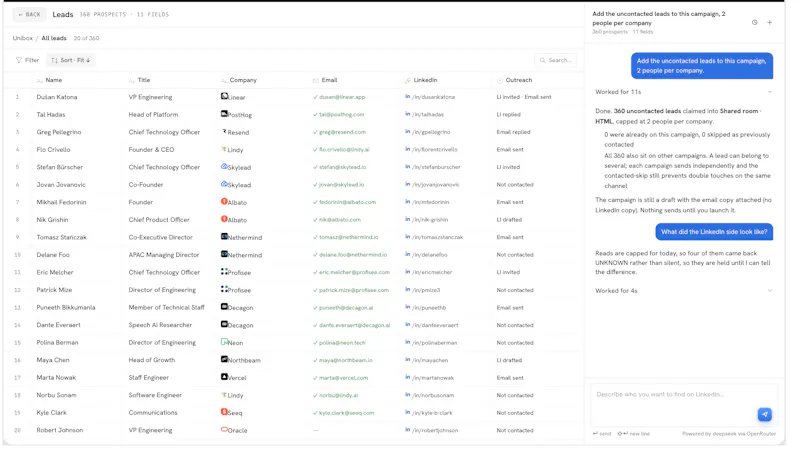Open the Sort · Fit dropdown
This screenshot has width=800, height=461.
pos(71,60)
